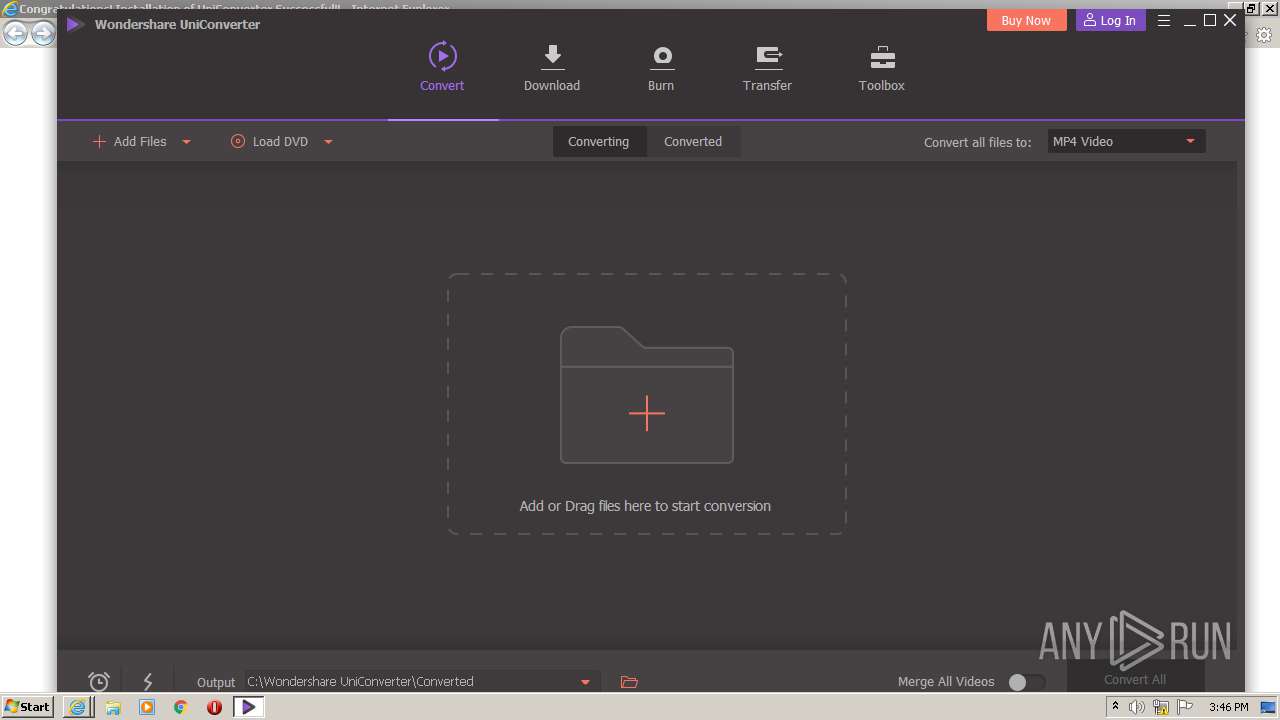Open Windows Start menu
The width and height of the screenshot is (1280, 720).
pos(27,707)
